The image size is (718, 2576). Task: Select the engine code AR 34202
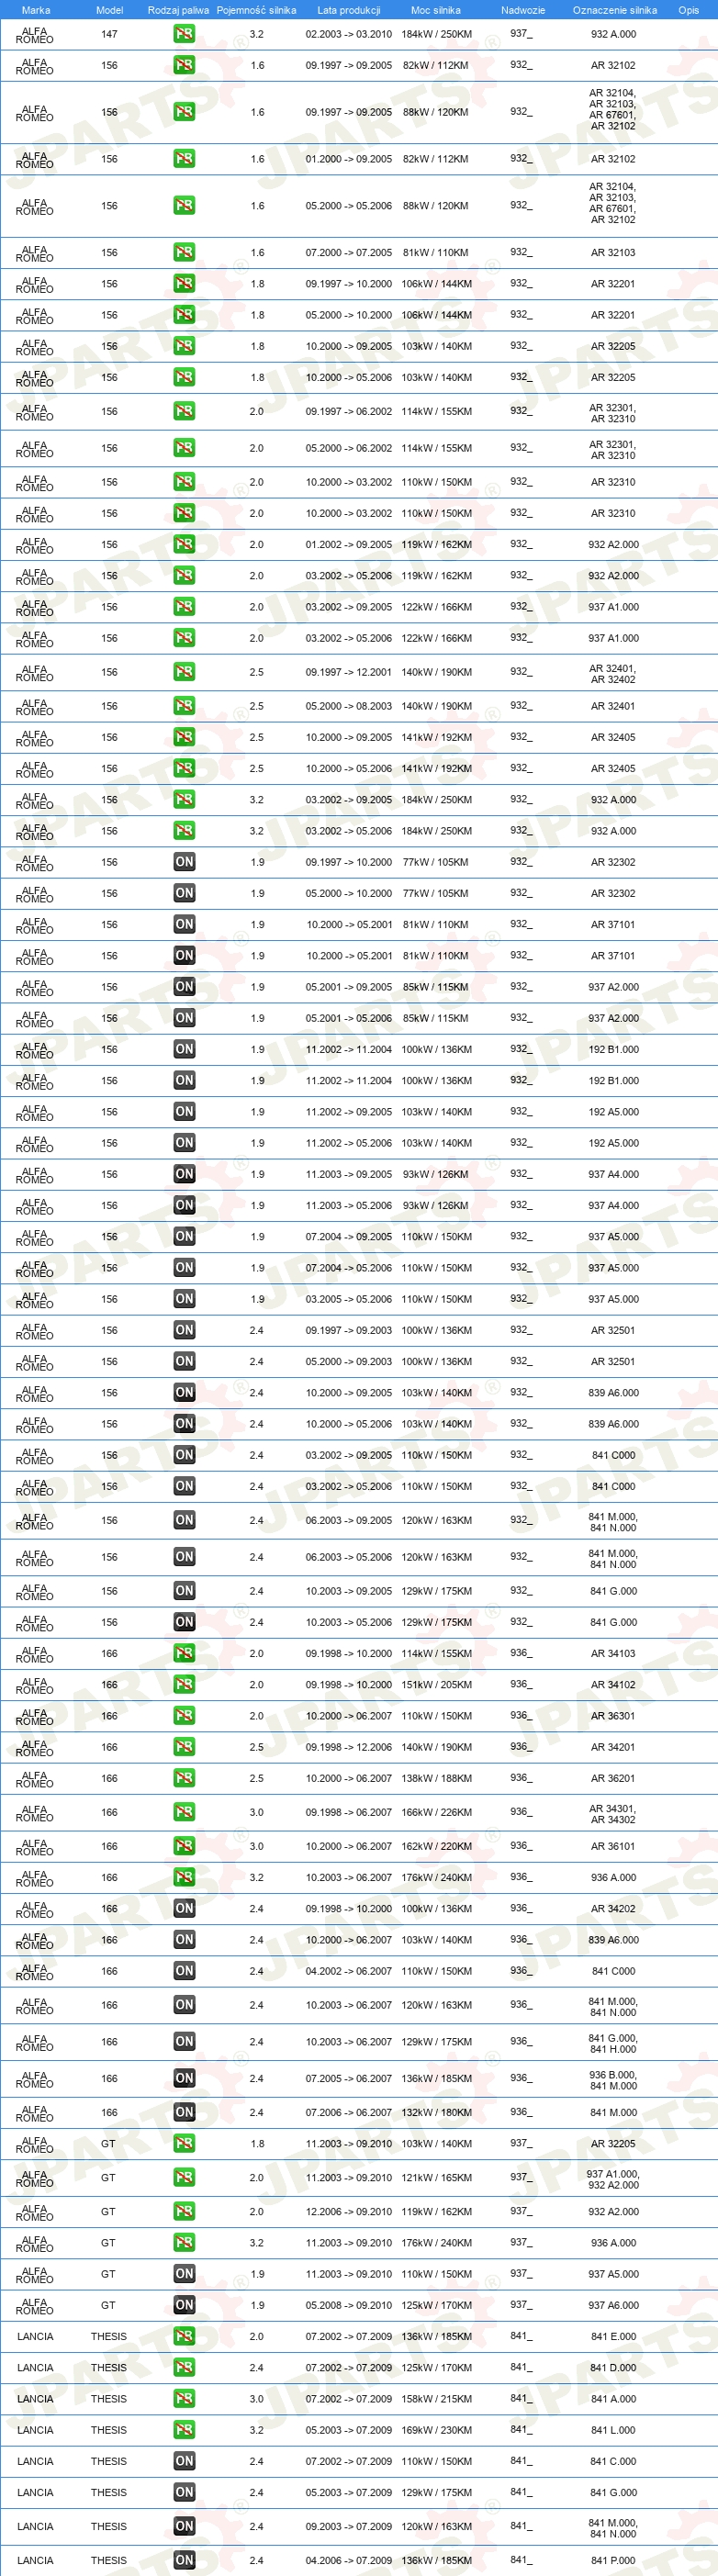(x=613, y=1909)
